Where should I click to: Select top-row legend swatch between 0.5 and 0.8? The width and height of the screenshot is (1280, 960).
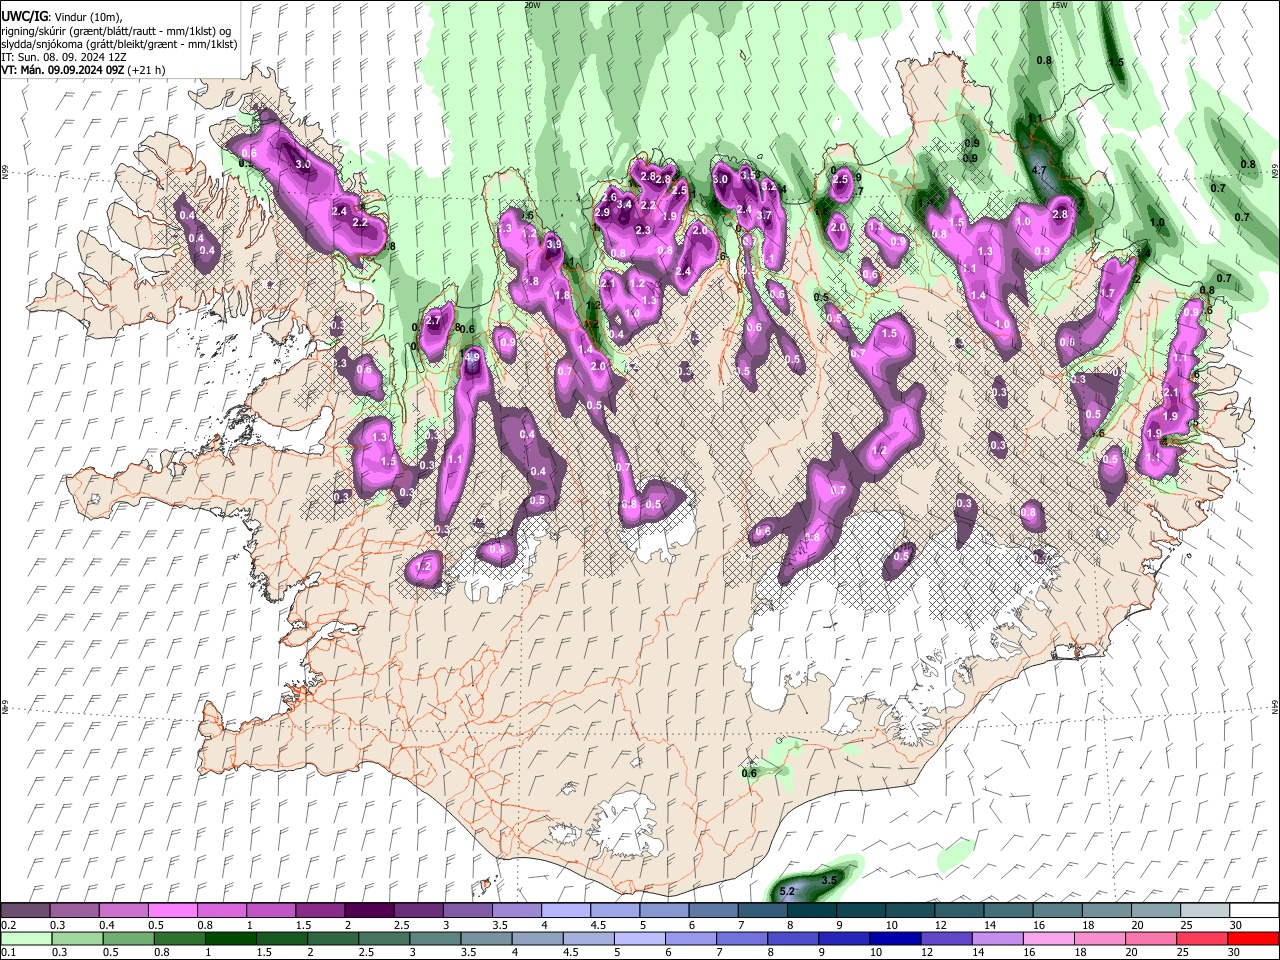click(x=173, y=910)
